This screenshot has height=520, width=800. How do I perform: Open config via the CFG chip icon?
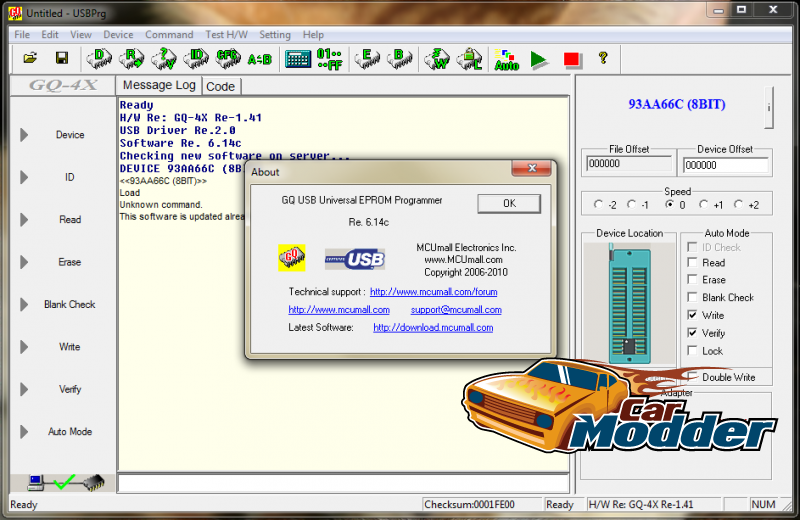[x=228, y=59]
